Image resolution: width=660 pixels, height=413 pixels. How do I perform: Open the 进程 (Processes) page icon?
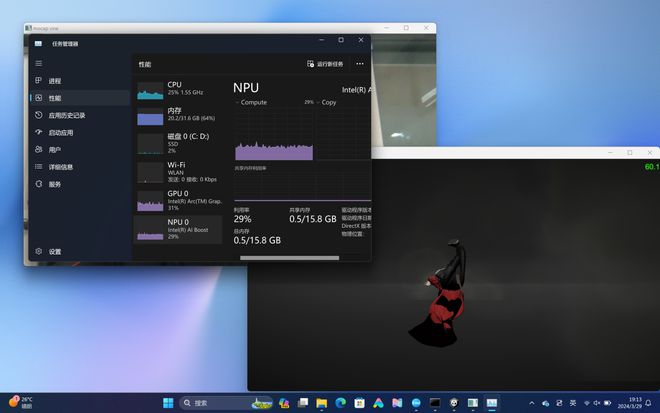pyautogui.click(x=39, y=80)
